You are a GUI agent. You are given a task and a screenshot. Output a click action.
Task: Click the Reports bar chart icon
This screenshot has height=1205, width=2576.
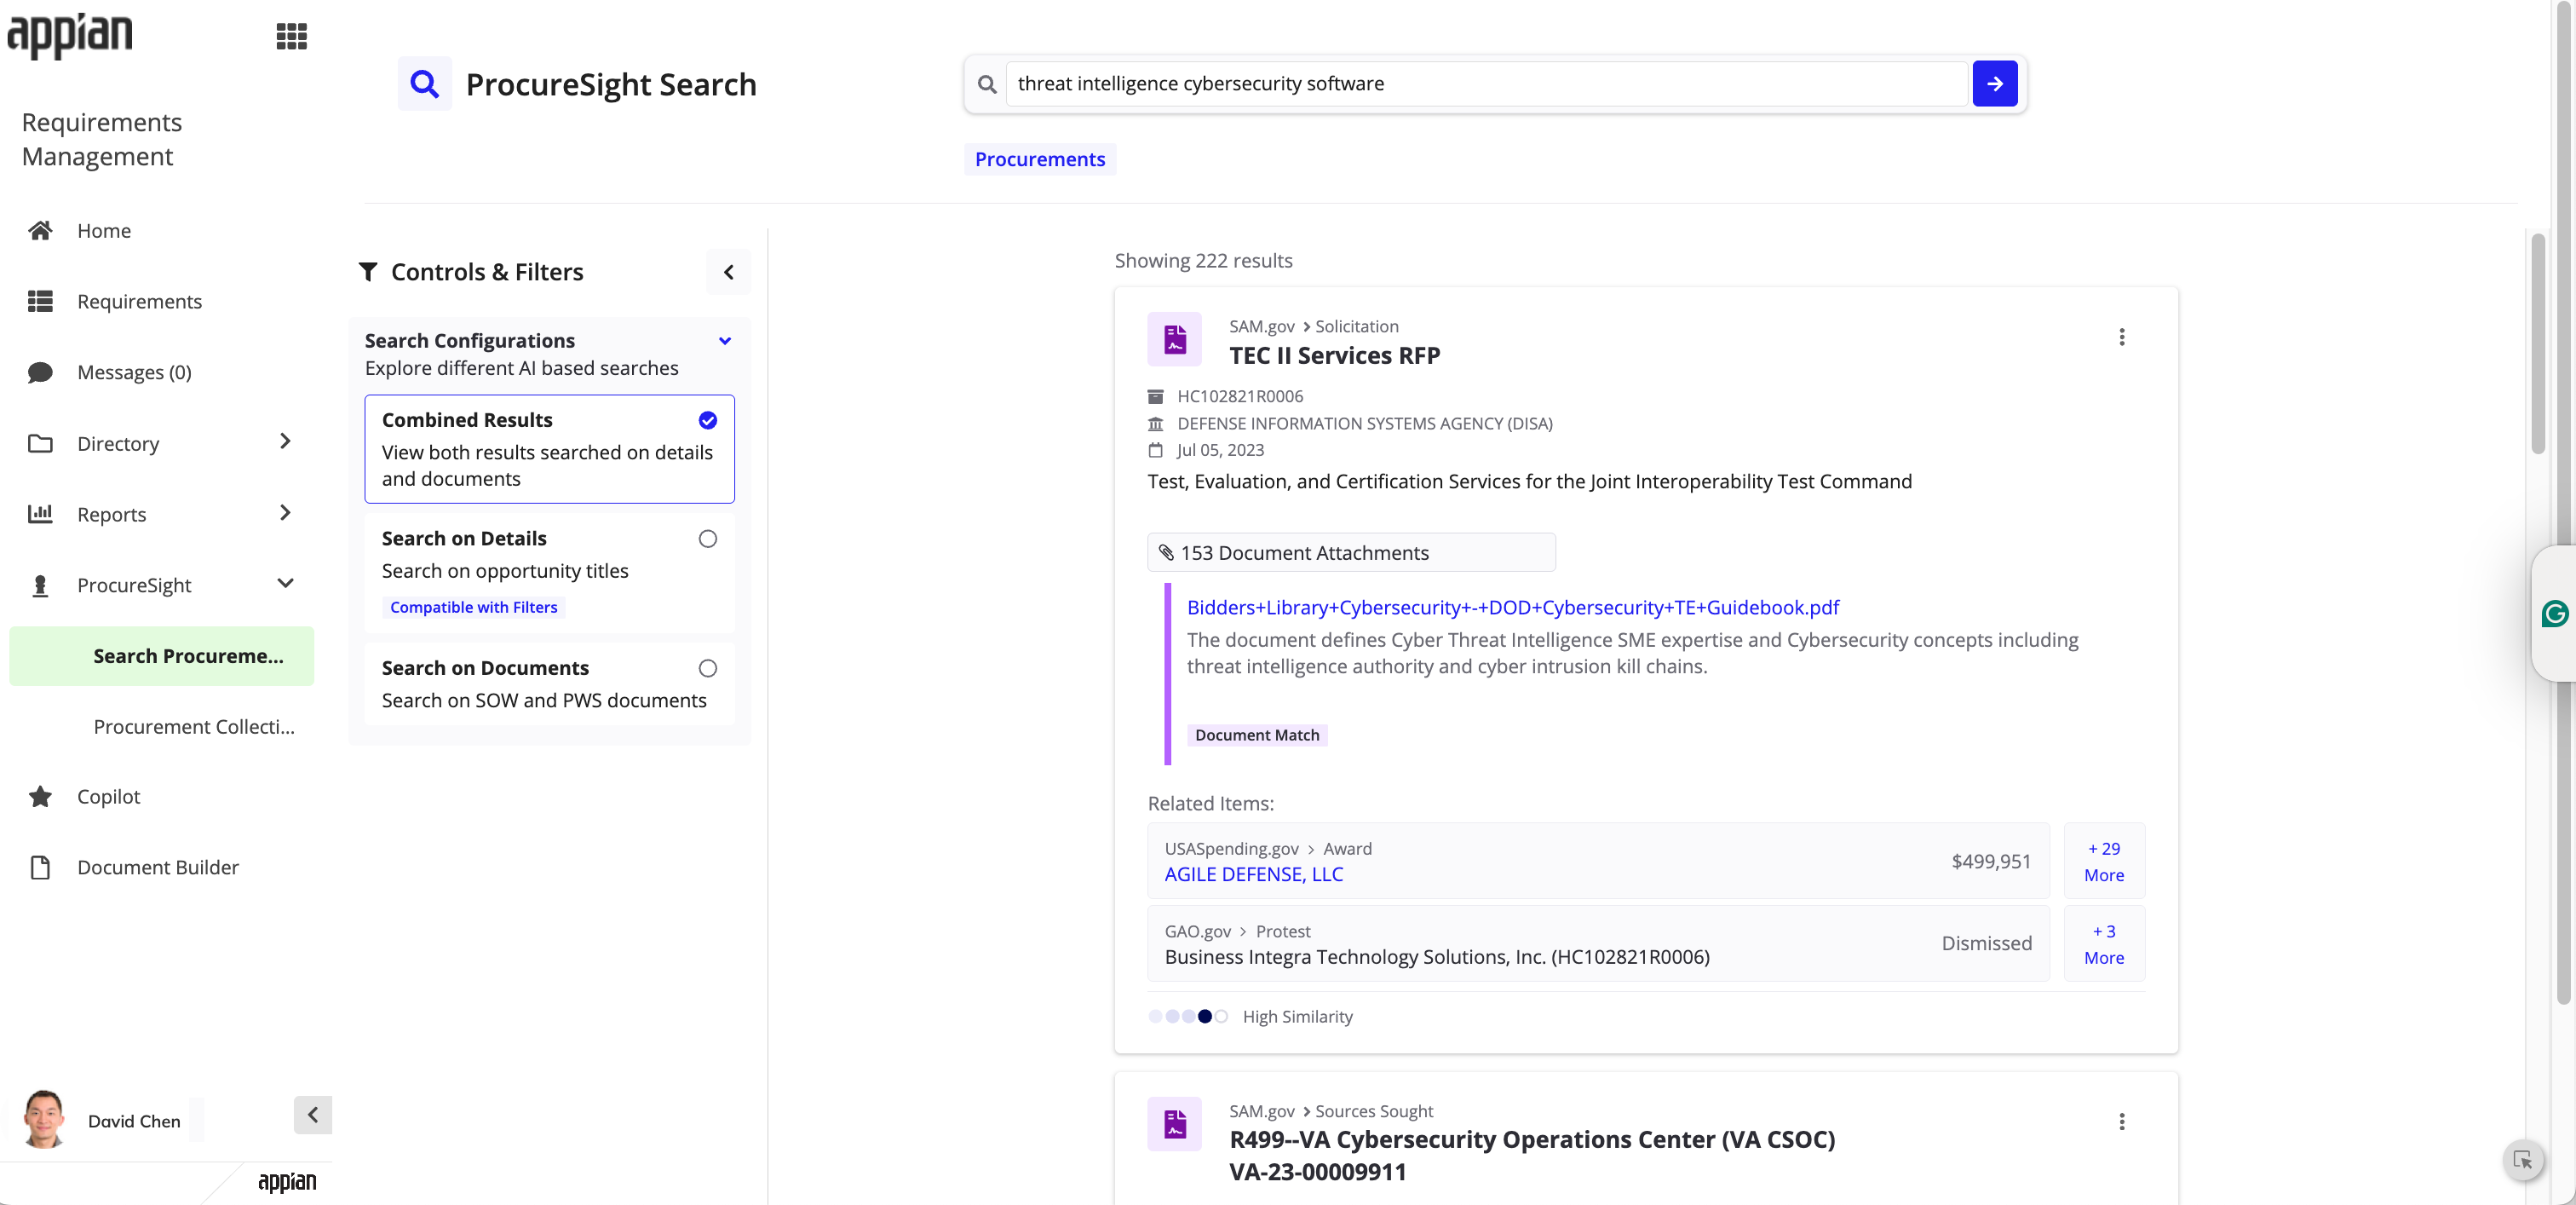[40, 514]
